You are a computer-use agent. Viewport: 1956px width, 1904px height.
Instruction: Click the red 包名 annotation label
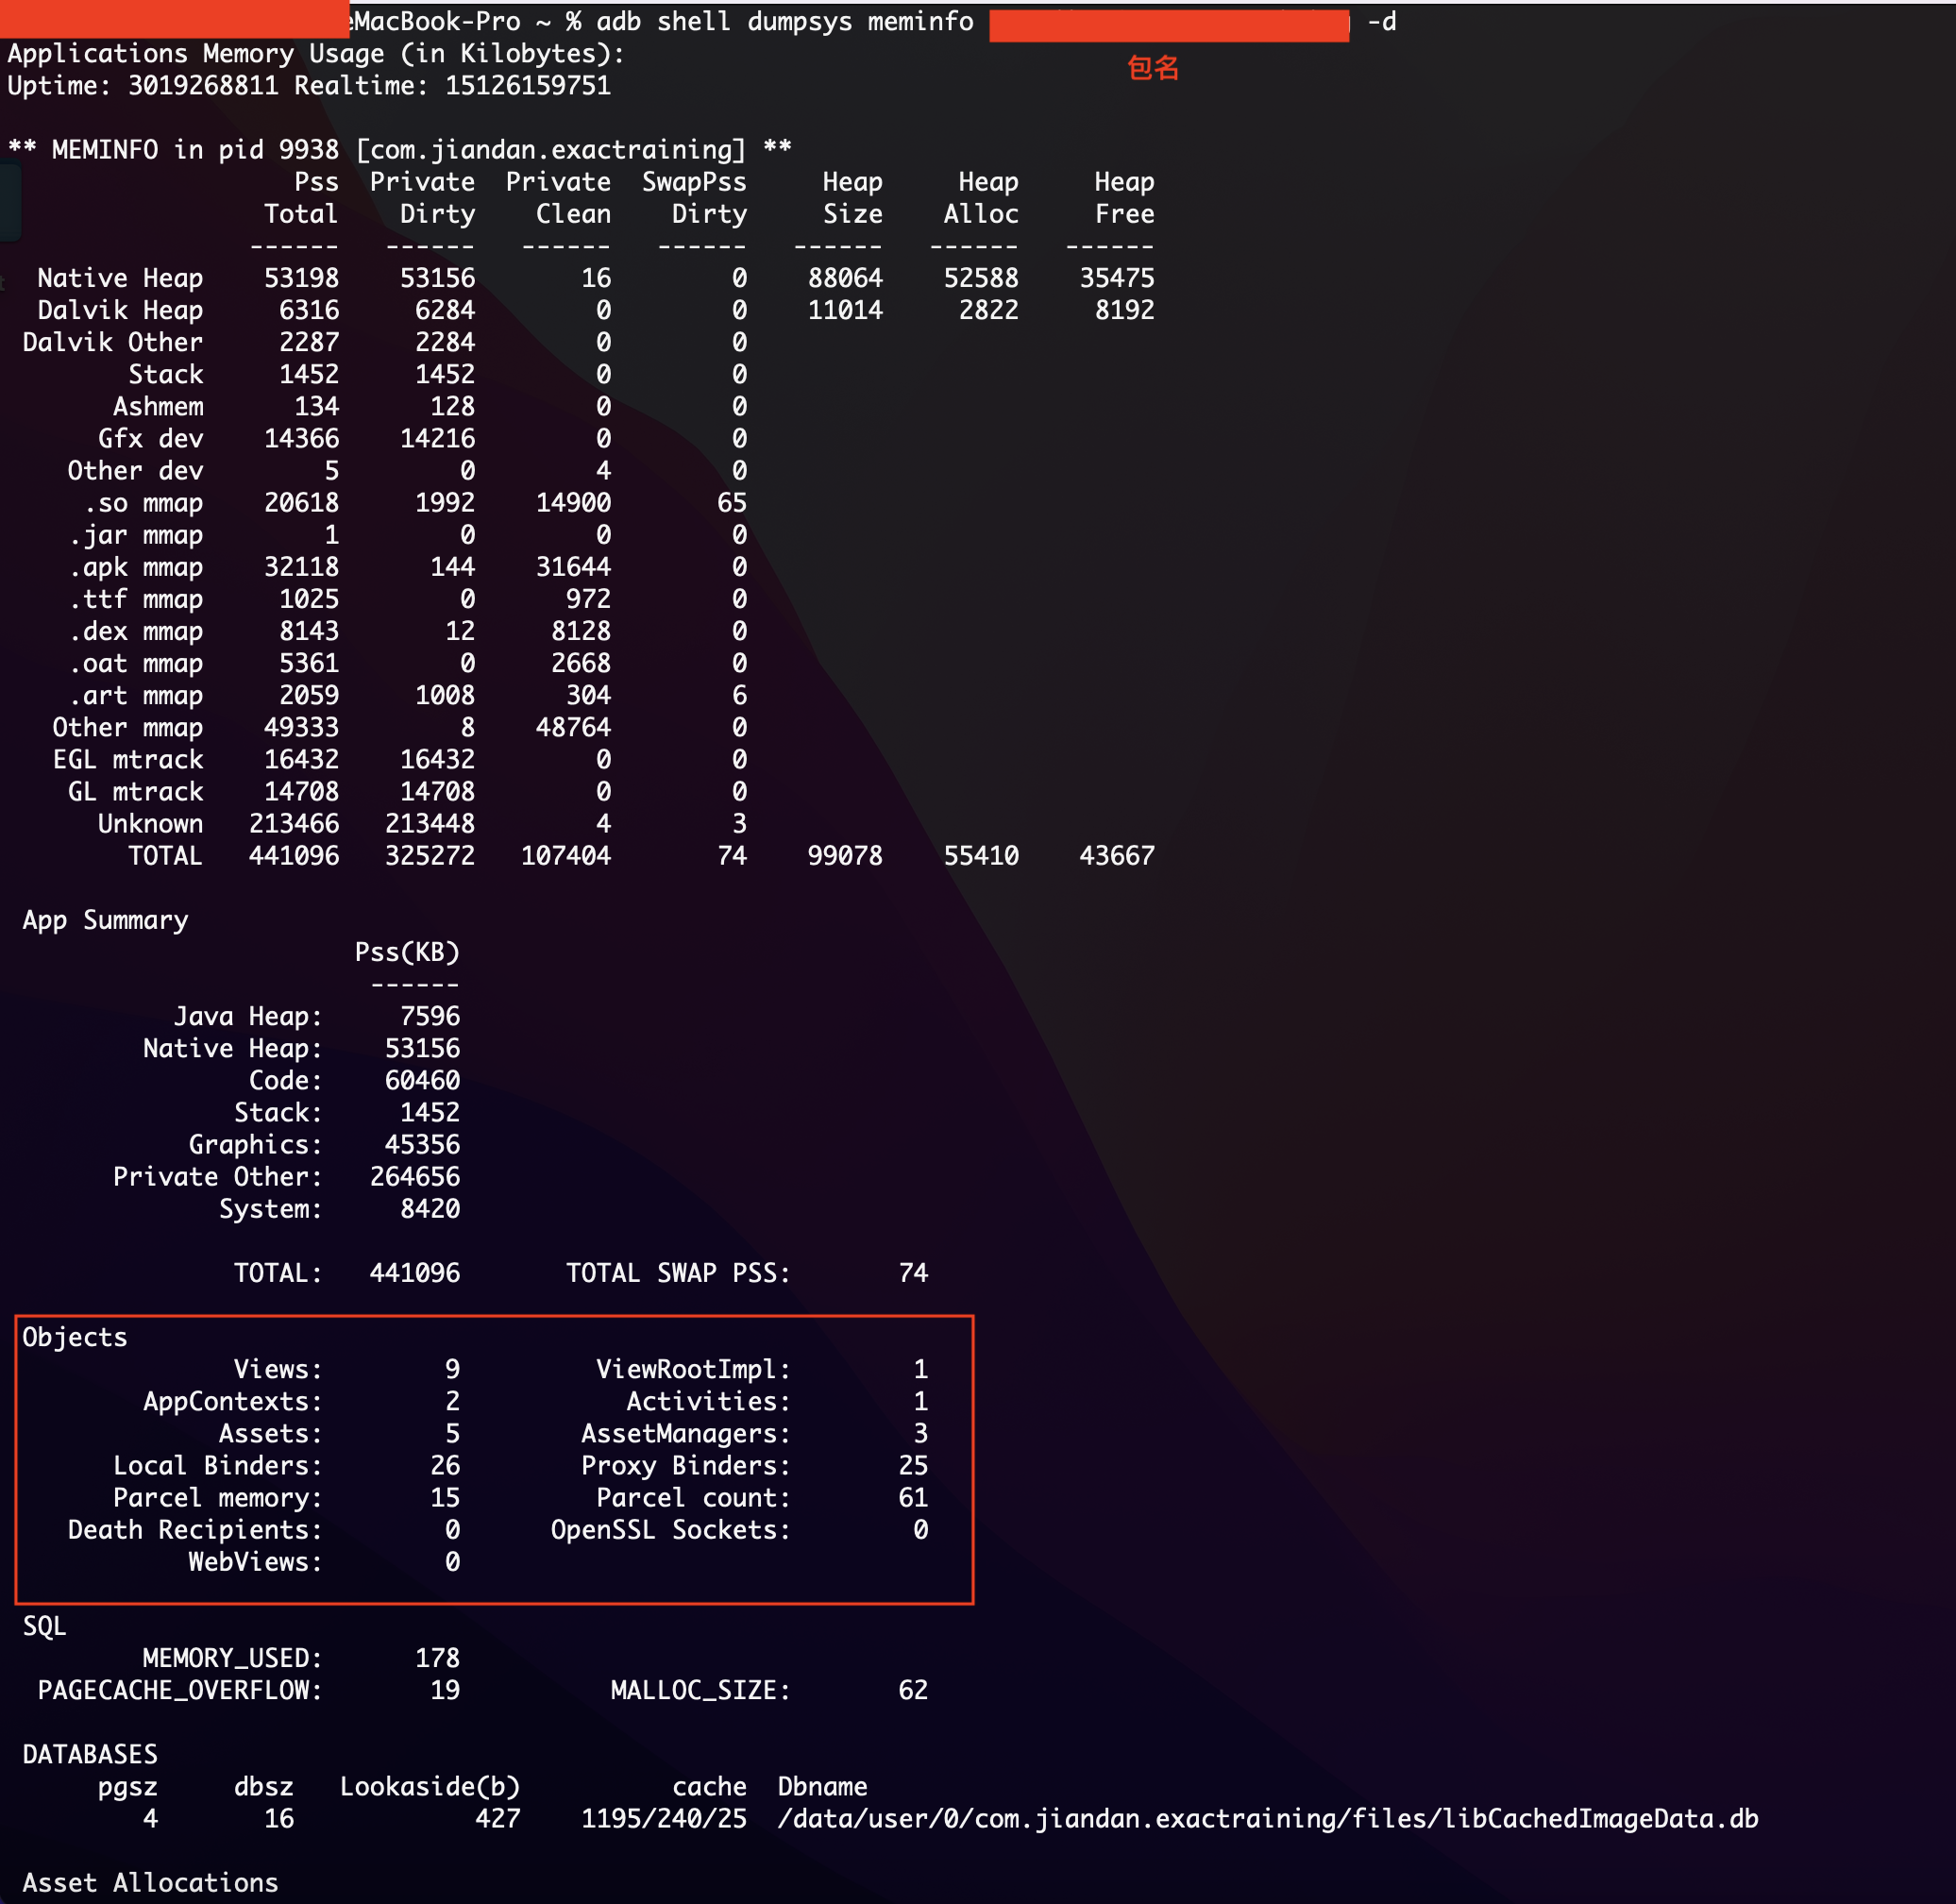[1152, 68]
